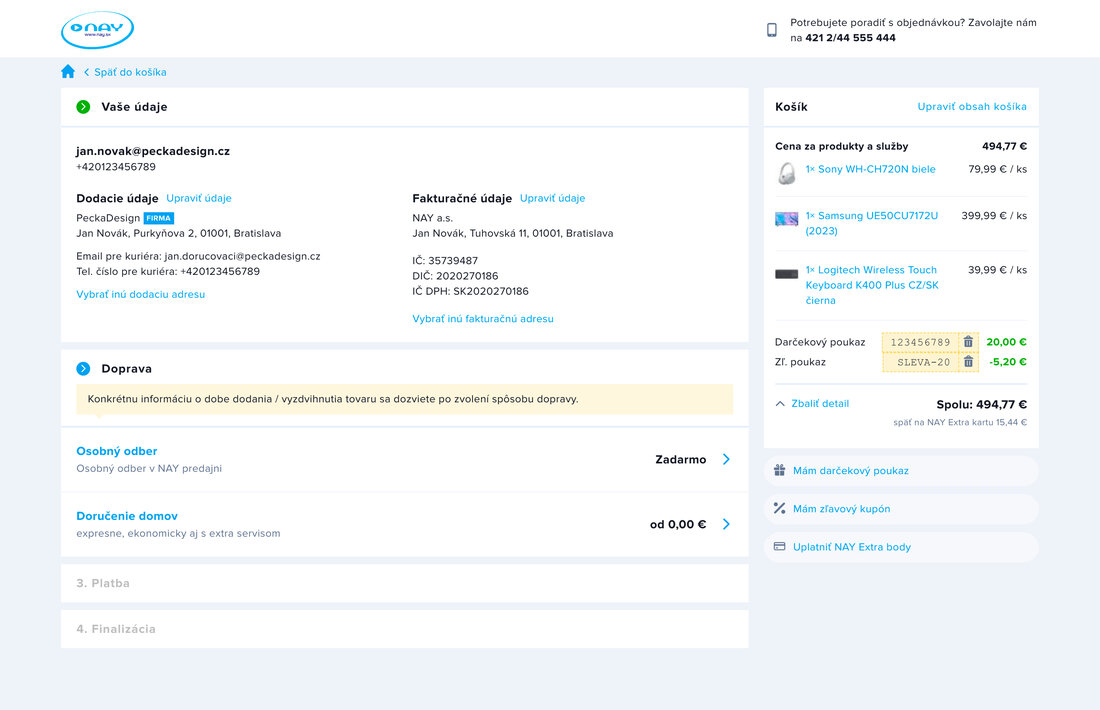Click the phone icon in header
Screen dimensions: 1100x710
(x=771, y=30)
